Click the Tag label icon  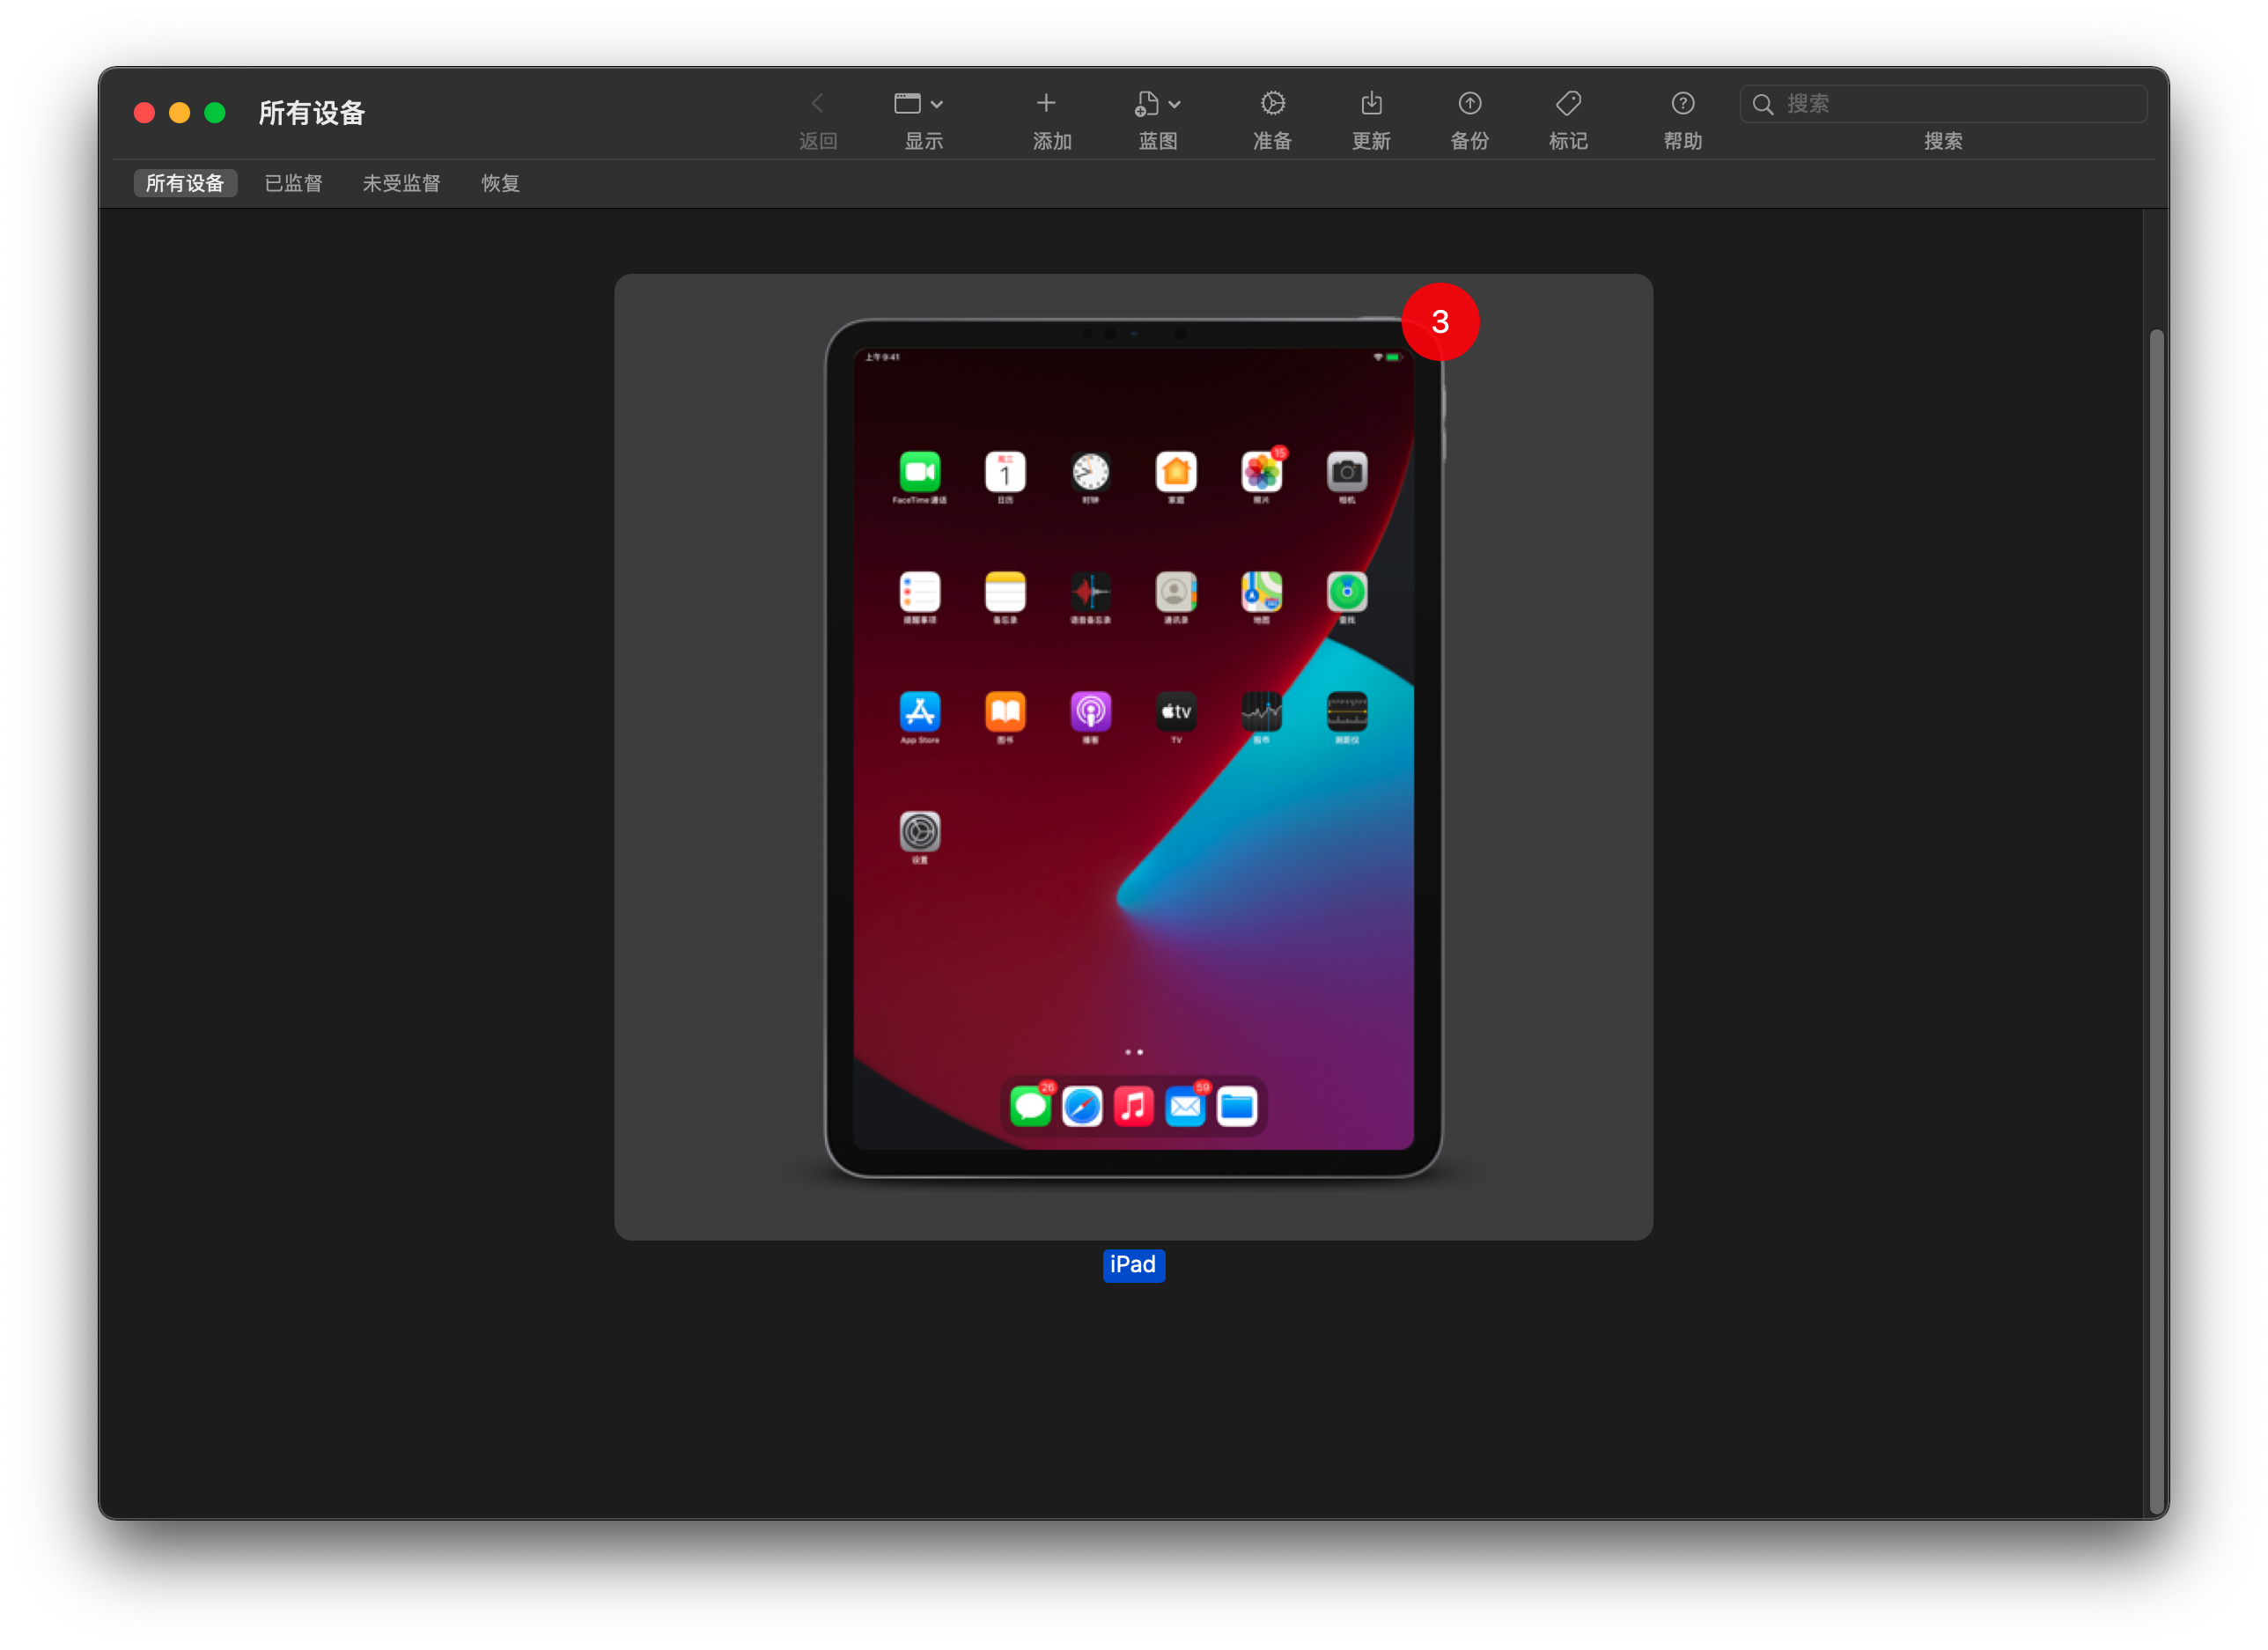(x=1568, y=104)
